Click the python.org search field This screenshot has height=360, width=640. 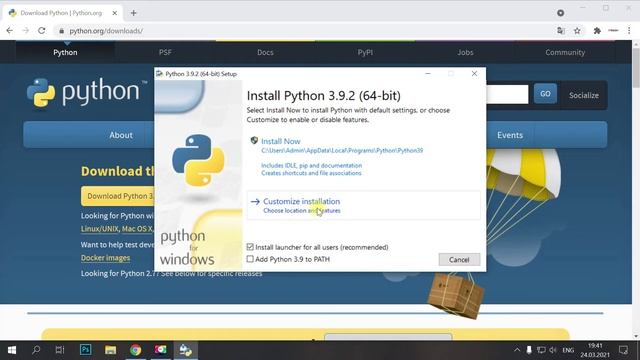click(x=507, y=94)
